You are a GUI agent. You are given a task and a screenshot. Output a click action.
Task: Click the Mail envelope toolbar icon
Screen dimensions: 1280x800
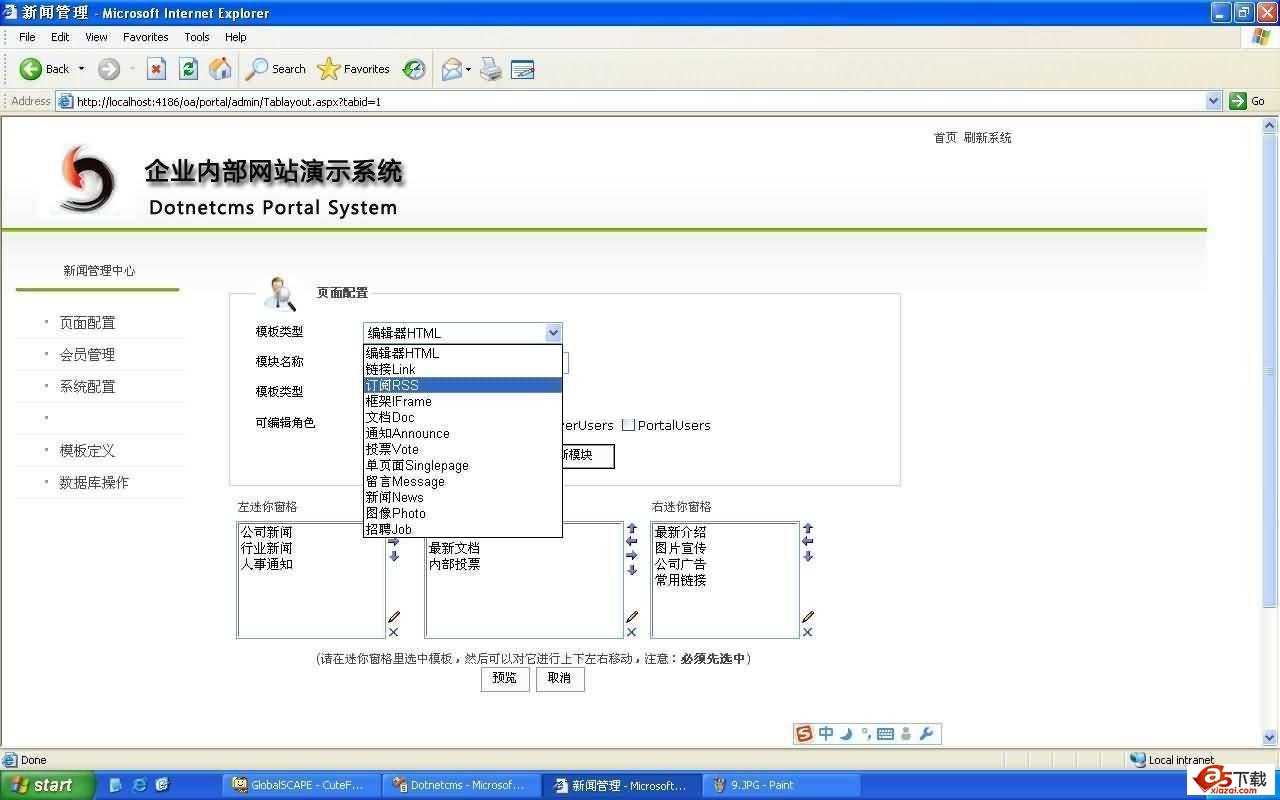[x=453, y=69]
